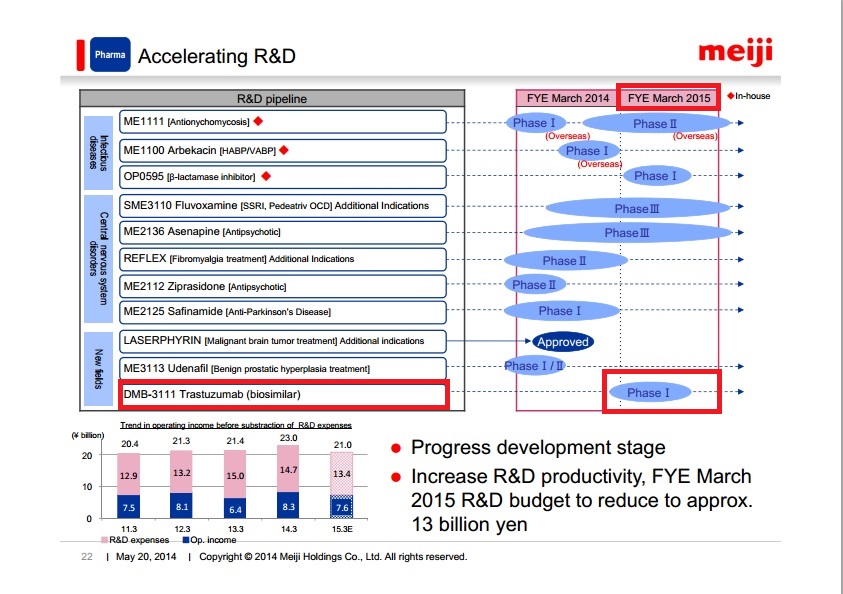Click the blue Pharma badge icon
843x594 pixels.
click(110, 55)
